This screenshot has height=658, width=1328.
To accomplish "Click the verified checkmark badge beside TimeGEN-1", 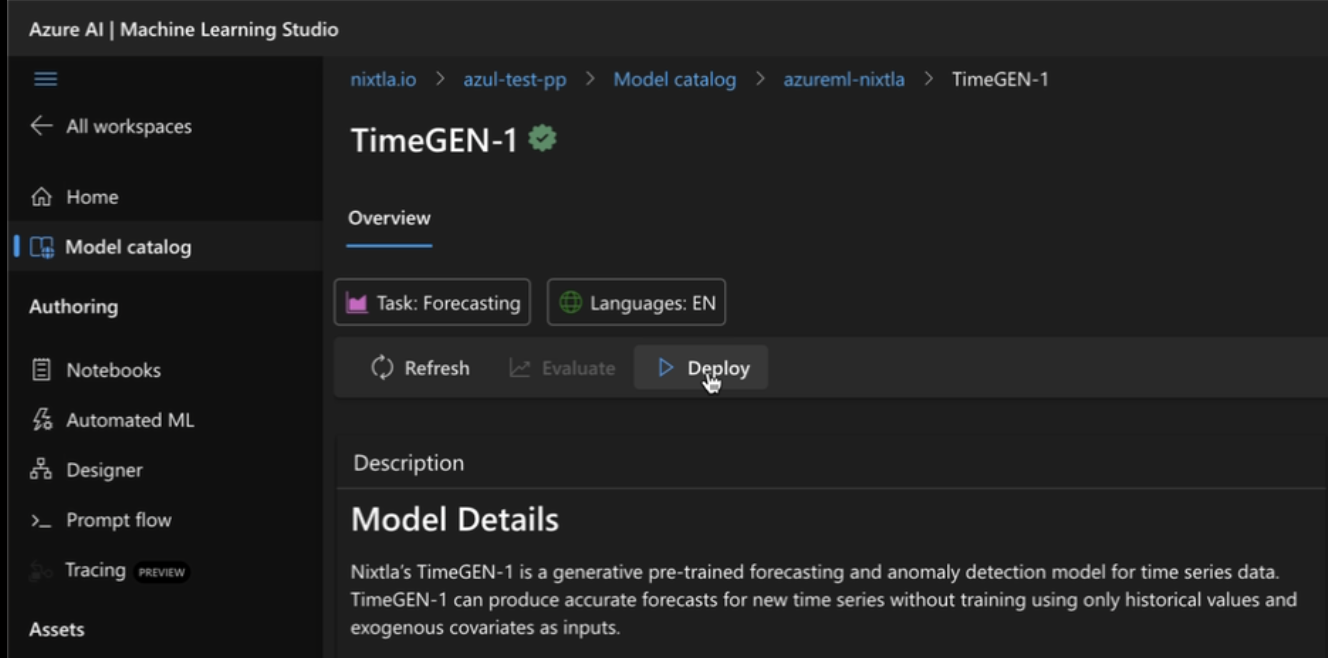I will tap(539, 140).
